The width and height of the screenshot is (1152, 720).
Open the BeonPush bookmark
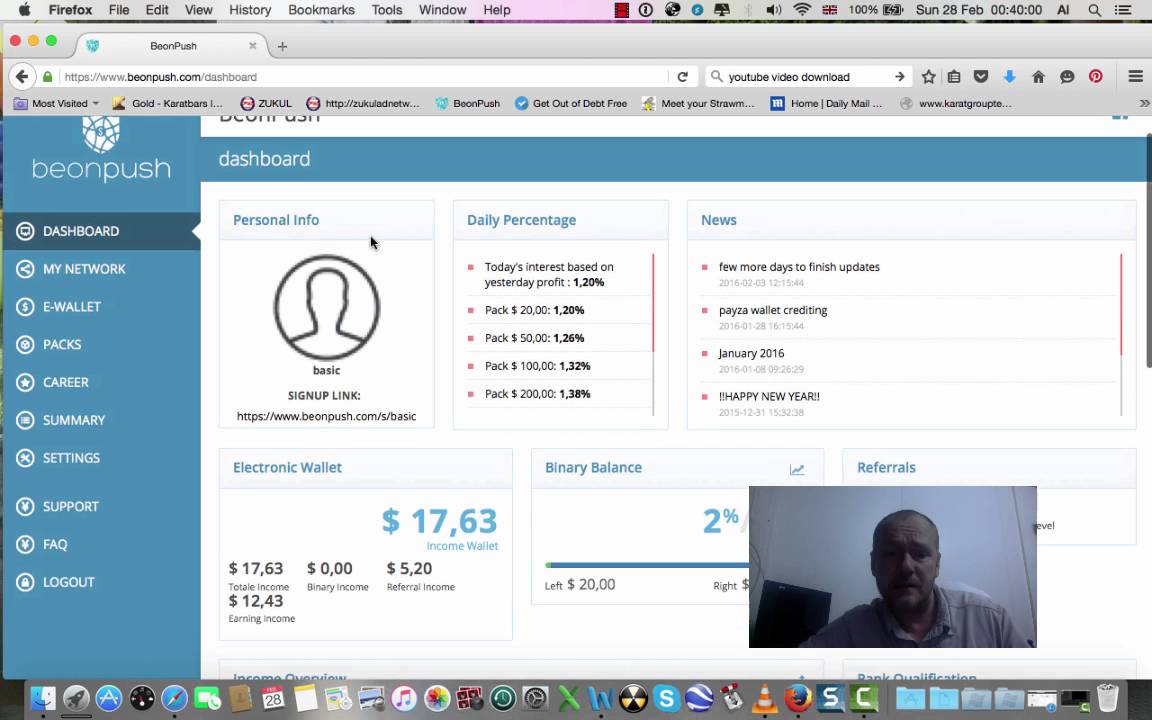(467, 104)
